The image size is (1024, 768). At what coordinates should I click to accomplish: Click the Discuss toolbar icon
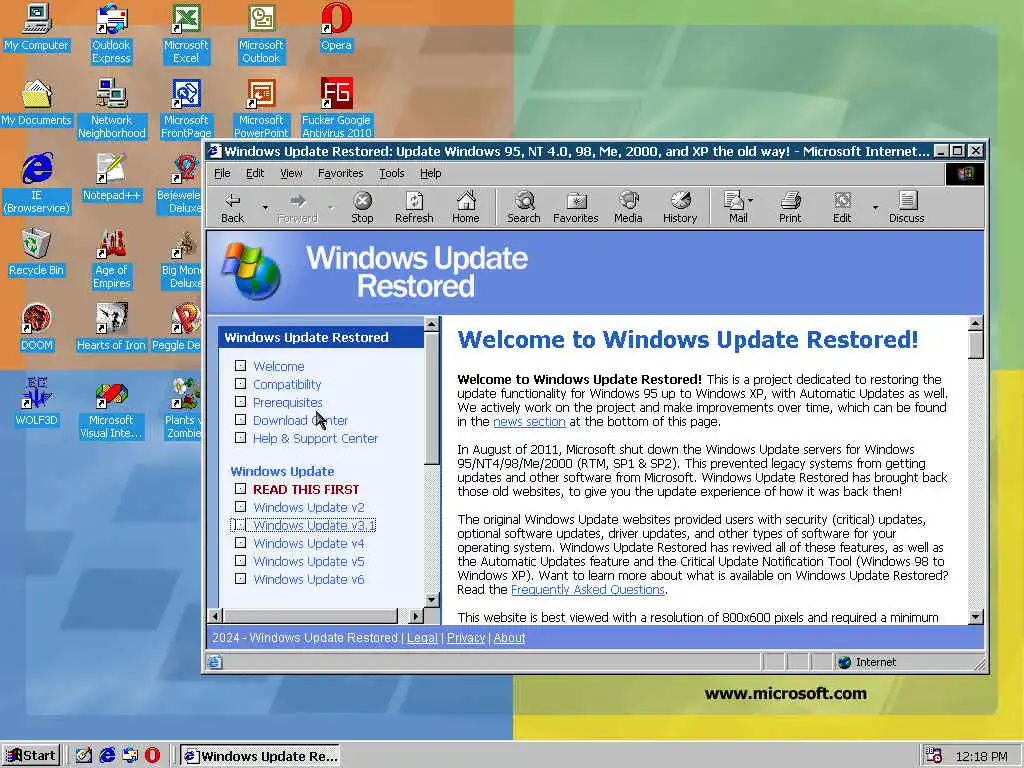pos(906,207)
